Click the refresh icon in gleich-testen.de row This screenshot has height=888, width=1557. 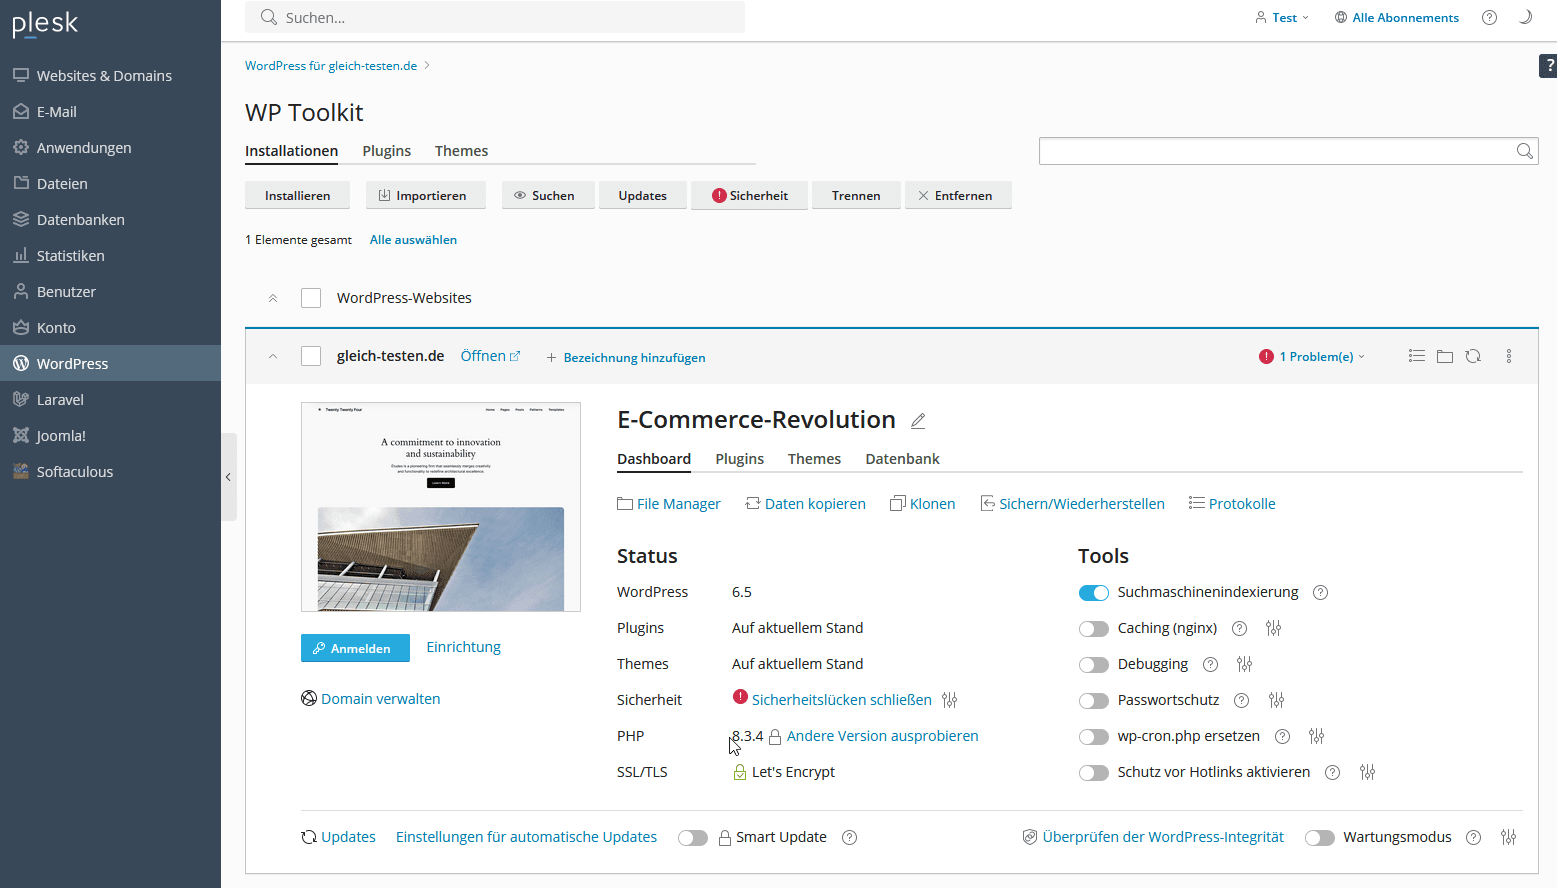pos(1473,356)
